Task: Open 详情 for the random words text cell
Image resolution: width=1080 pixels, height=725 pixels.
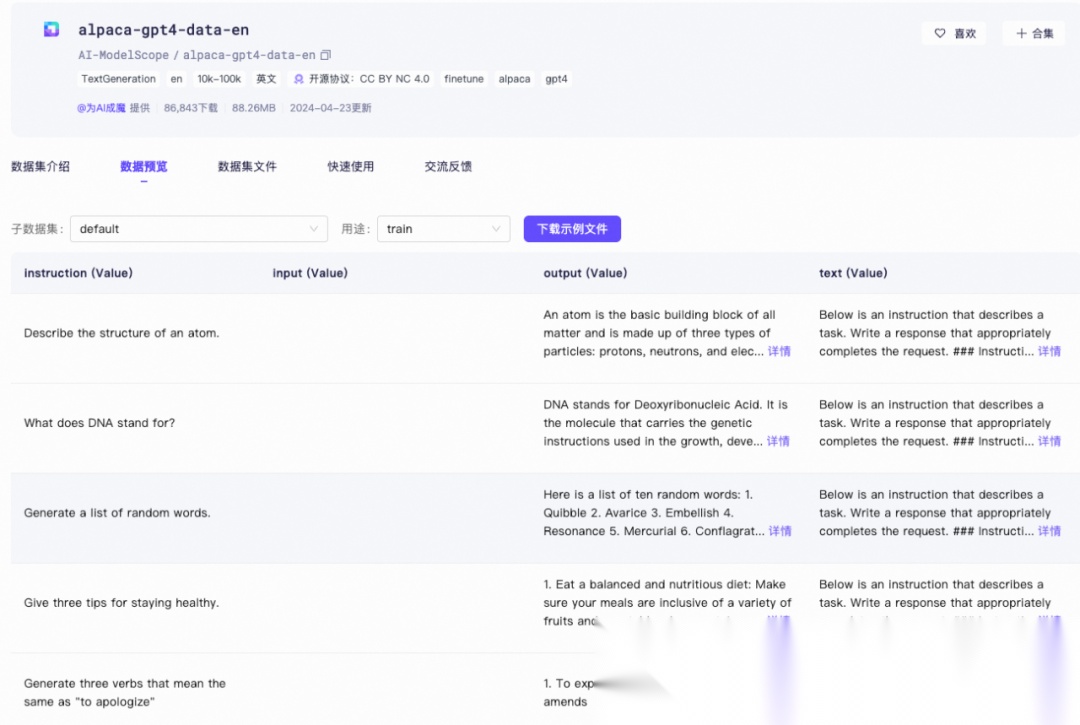Action: click(1050, 532)
